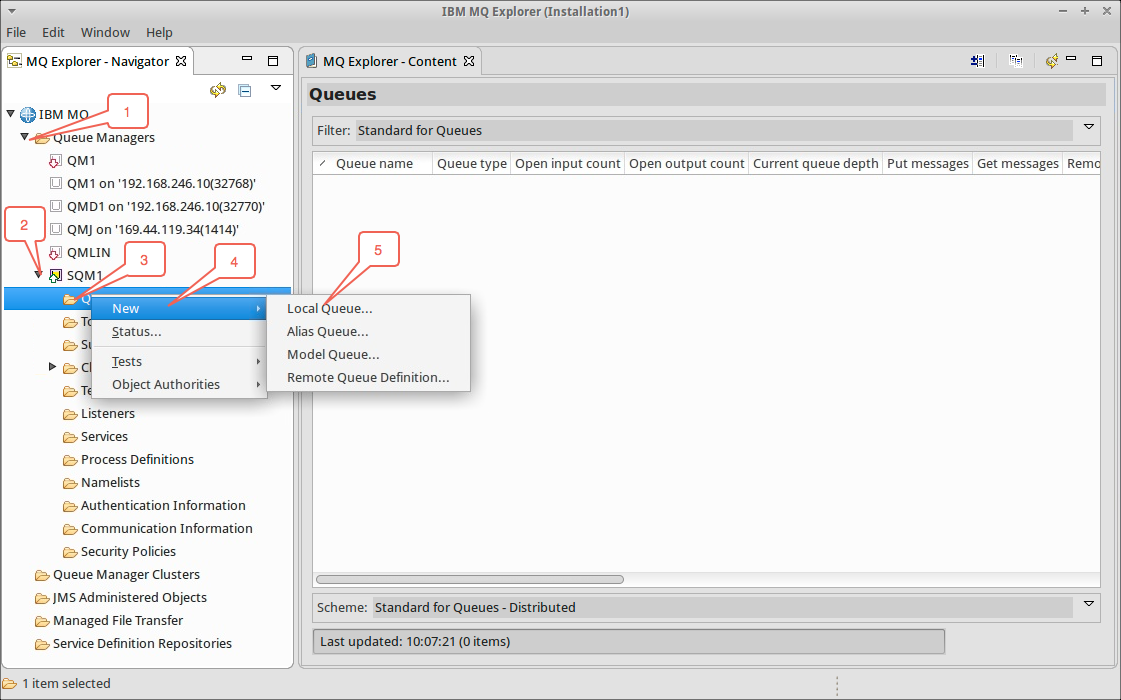Click the 'Standard for Queues' filter field
Screen dimensions: 1121x700
click(714, 130)
